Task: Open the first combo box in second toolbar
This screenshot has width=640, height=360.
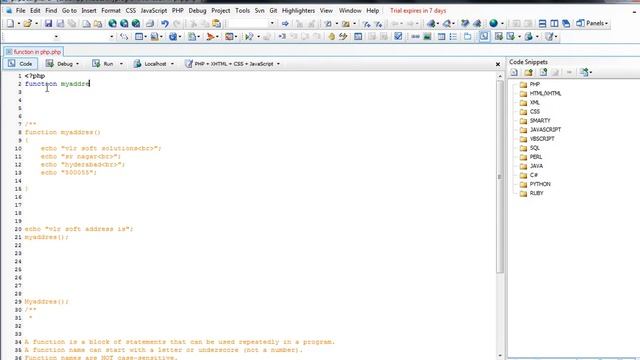Action: point(56,37)
